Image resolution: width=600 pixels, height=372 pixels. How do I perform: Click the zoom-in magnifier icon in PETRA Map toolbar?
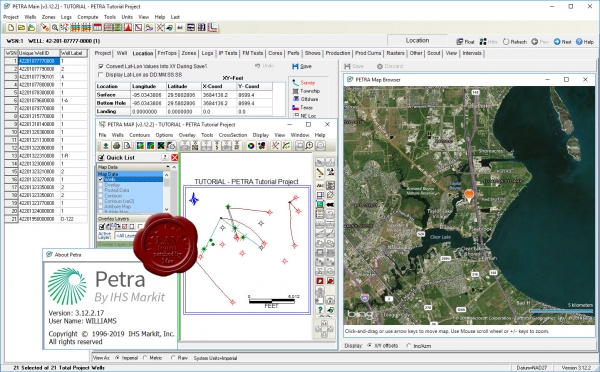(310, 146)
